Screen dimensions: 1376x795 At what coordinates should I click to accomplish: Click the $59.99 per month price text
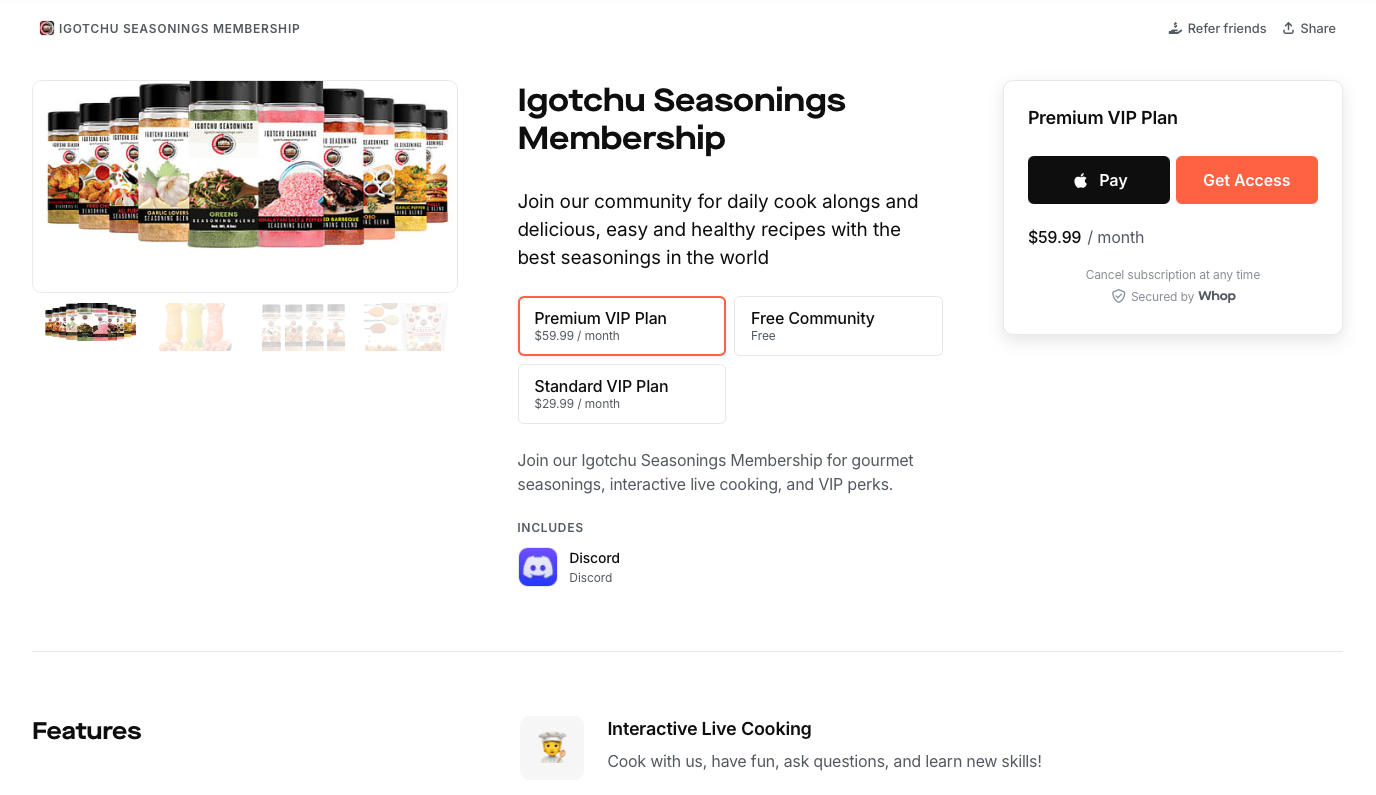coord(1055,237)
